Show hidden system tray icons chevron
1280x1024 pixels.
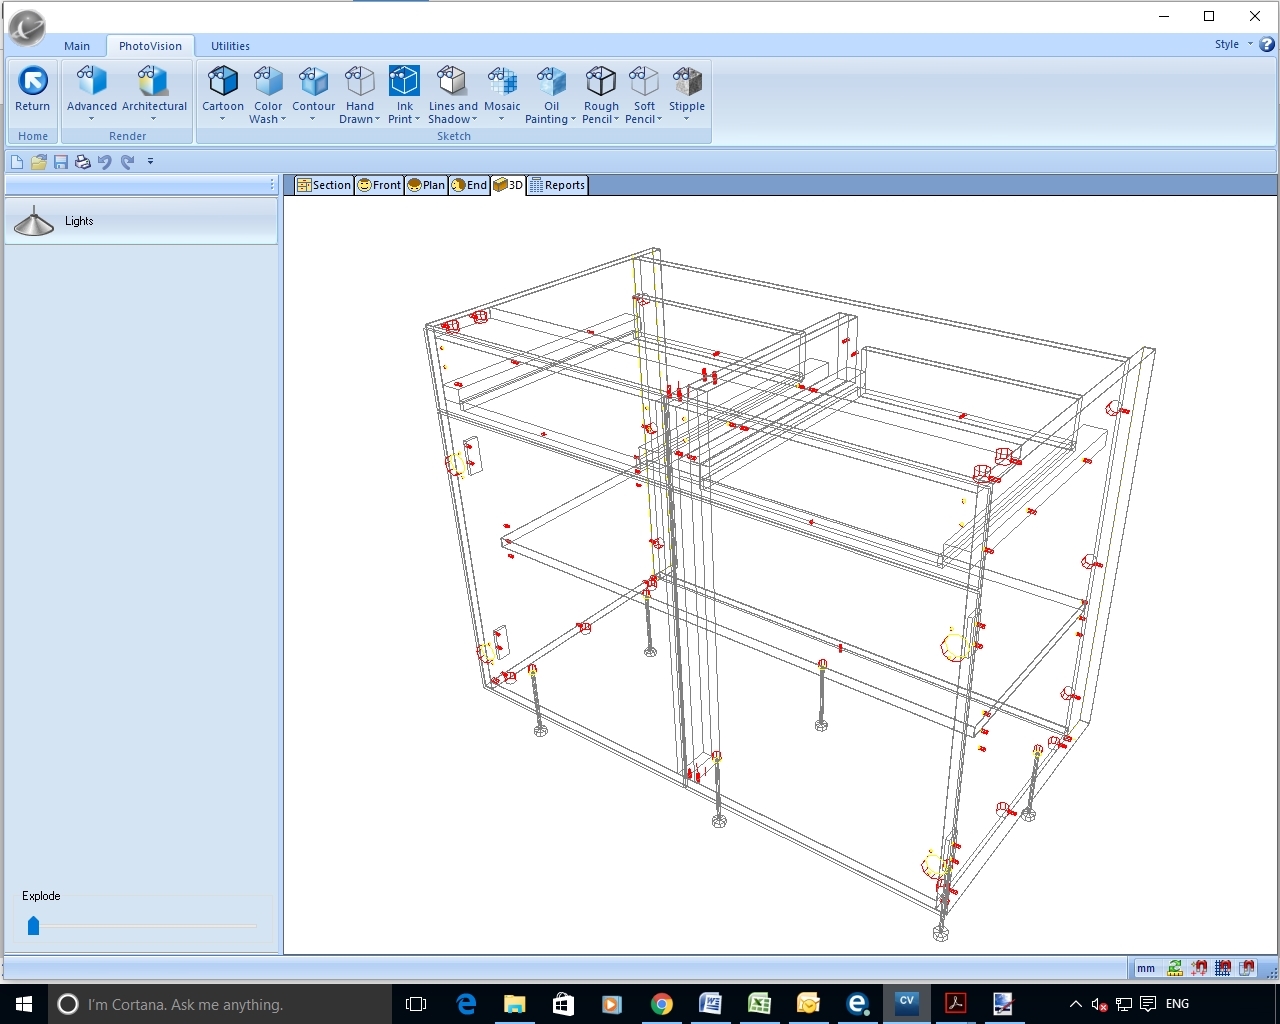pos(1076,1004)
